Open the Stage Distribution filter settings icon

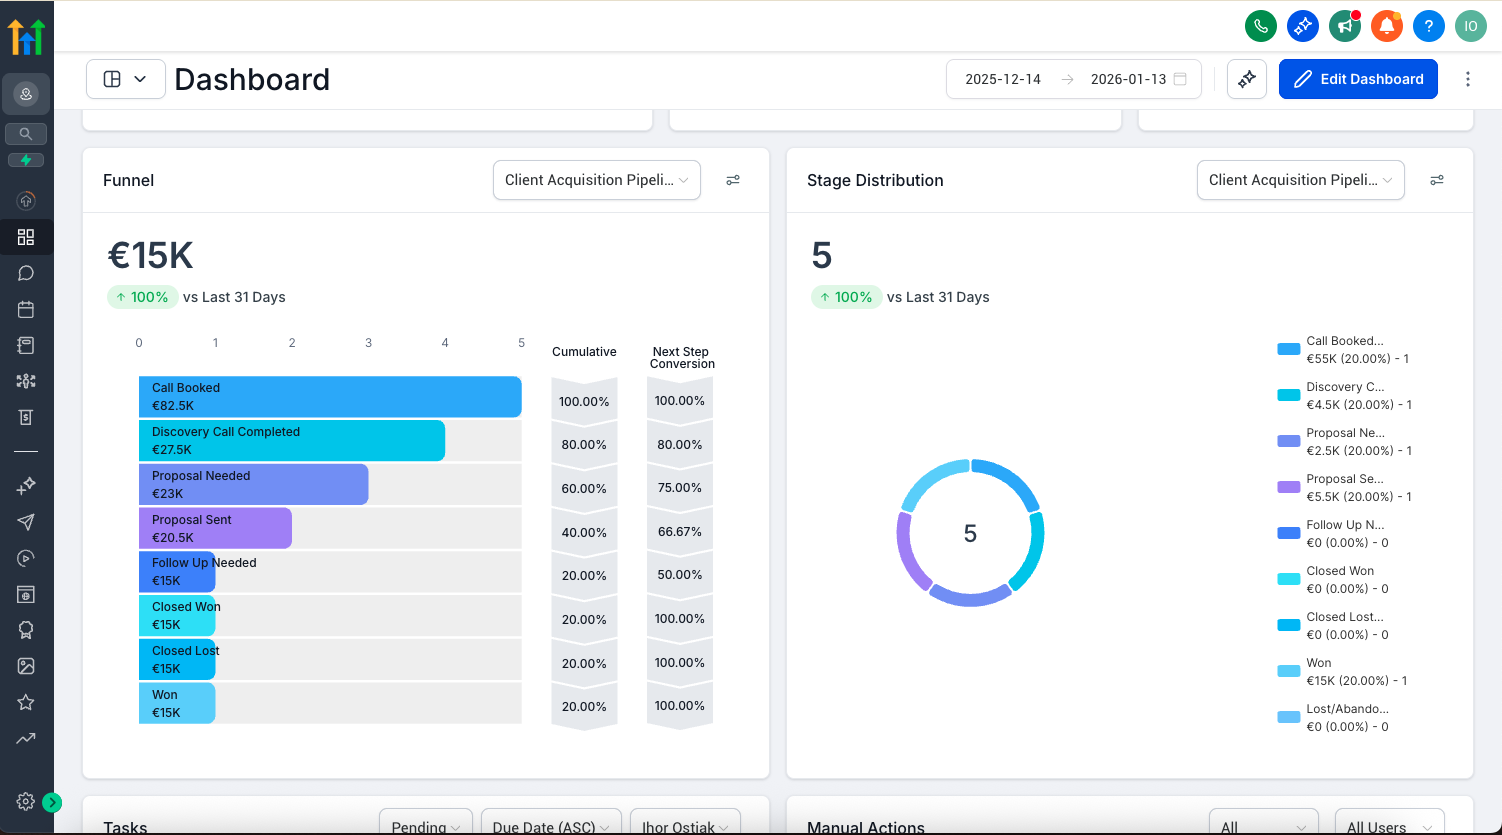click(x=1437, y=180)
